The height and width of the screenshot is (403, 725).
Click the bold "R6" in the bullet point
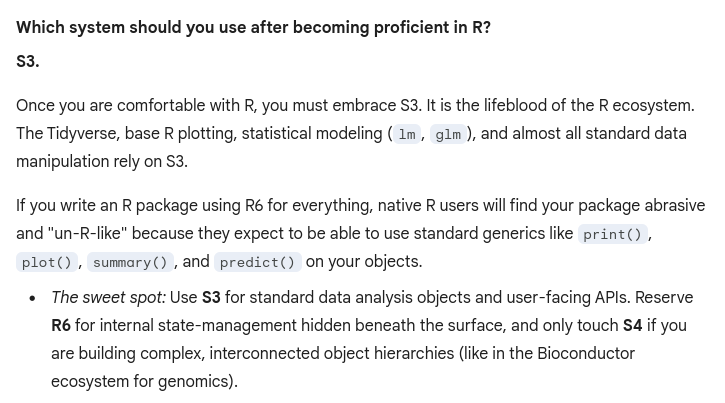coord(61,325)
